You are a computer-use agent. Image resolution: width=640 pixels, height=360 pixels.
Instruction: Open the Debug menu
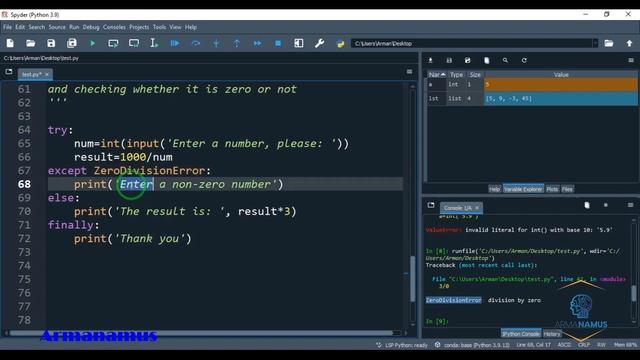pyautogui.click(x=91, y=27)
